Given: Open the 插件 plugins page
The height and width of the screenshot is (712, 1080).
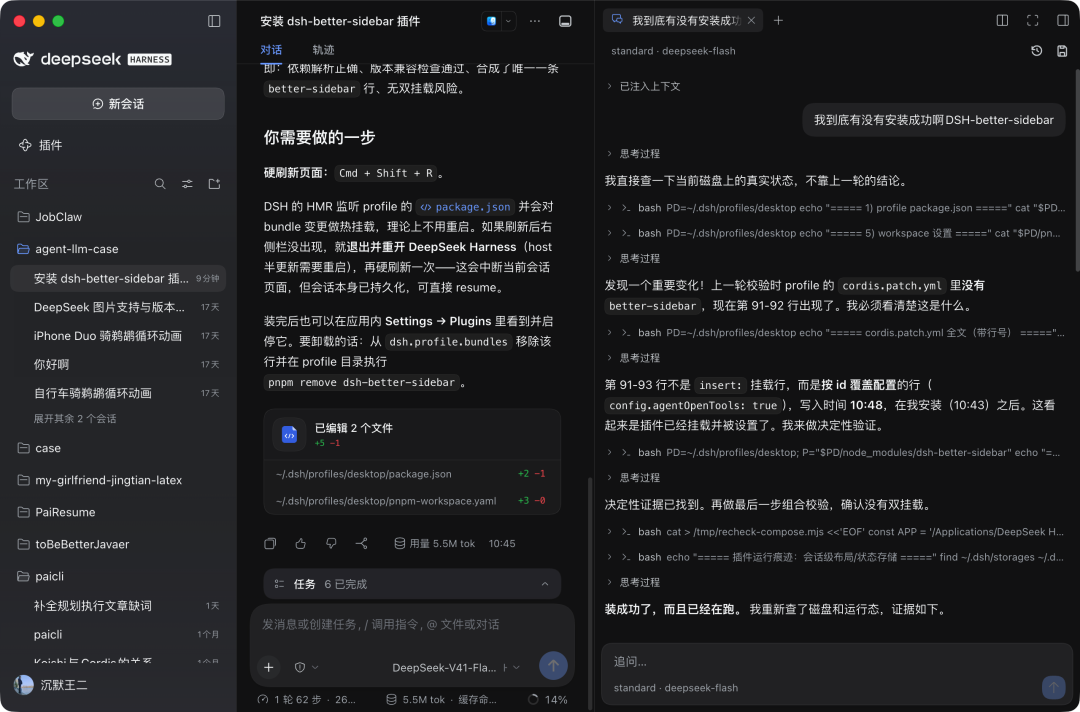Looking at the screenshot, I should (40, 145).
